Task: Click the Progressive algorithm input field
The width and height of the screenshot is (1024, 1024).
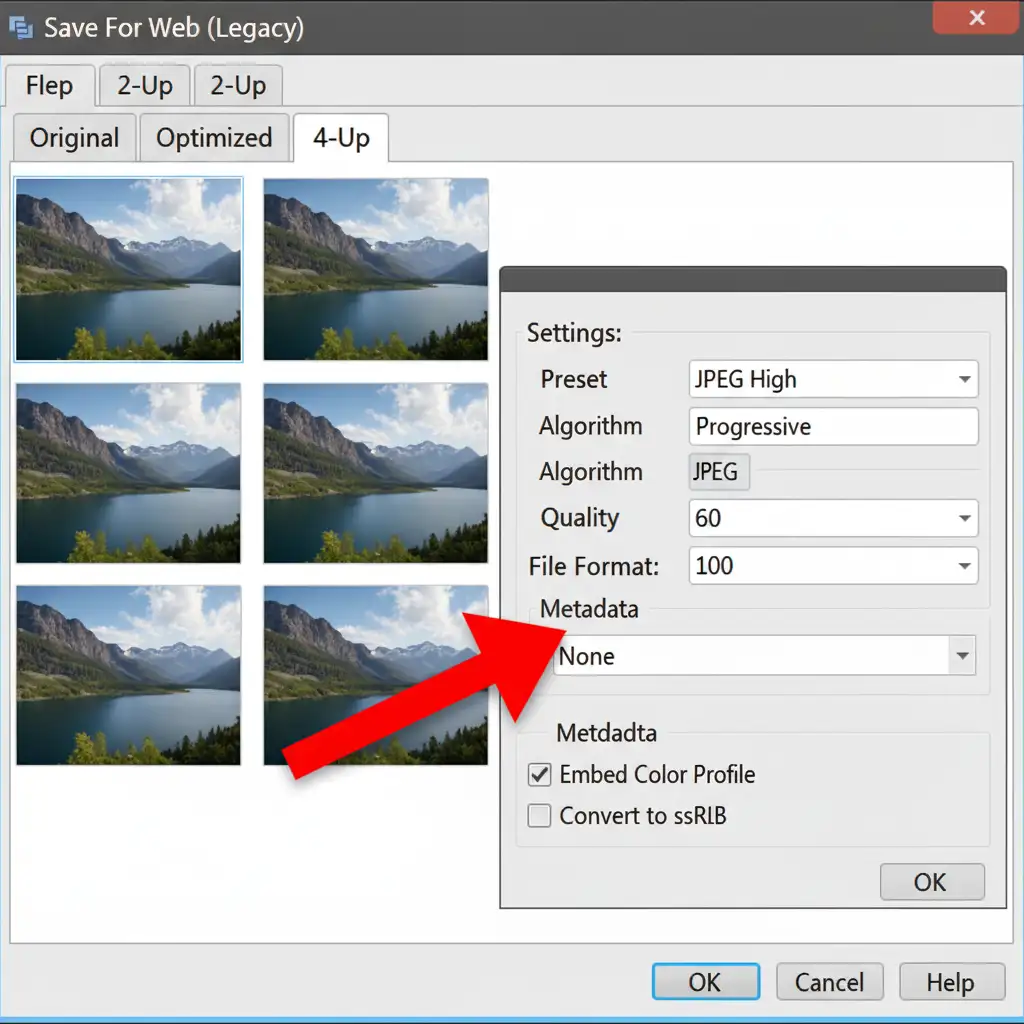Action: (833, 427)
